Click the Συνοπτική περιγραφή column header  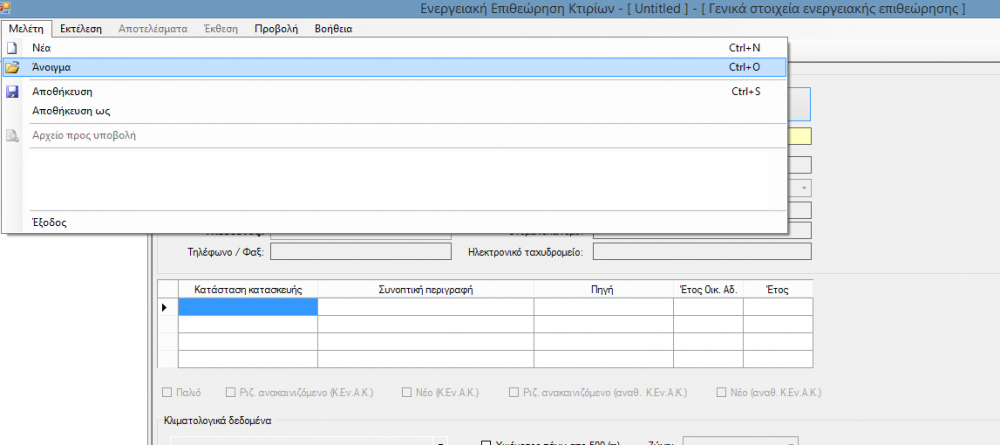(x=426, y=289)
